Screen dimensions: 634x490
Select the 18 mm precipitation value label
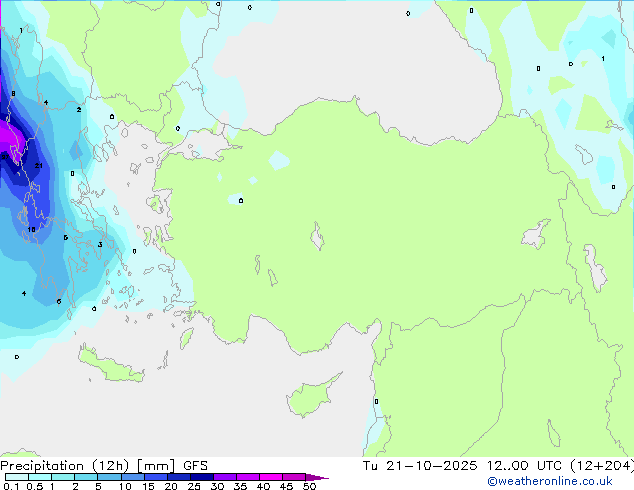coord(32,229)
